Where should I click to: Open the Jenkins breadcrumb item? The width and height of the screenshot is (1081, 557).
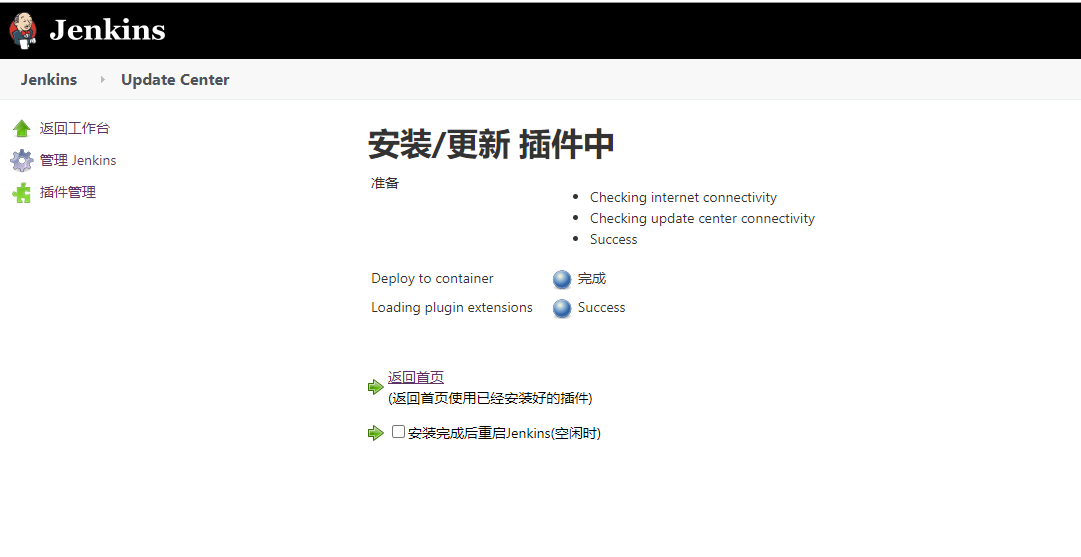49,80
